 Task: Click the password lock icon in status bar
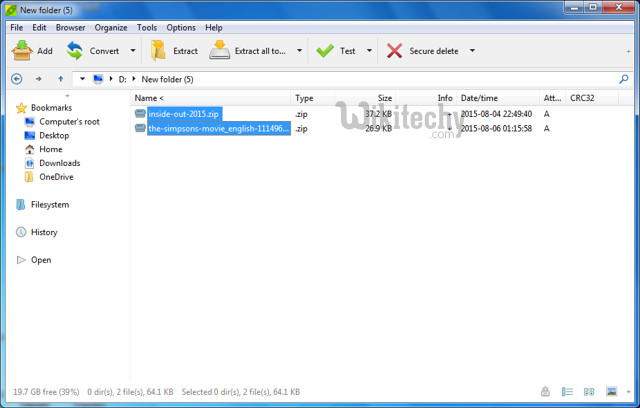coord(545,392)
